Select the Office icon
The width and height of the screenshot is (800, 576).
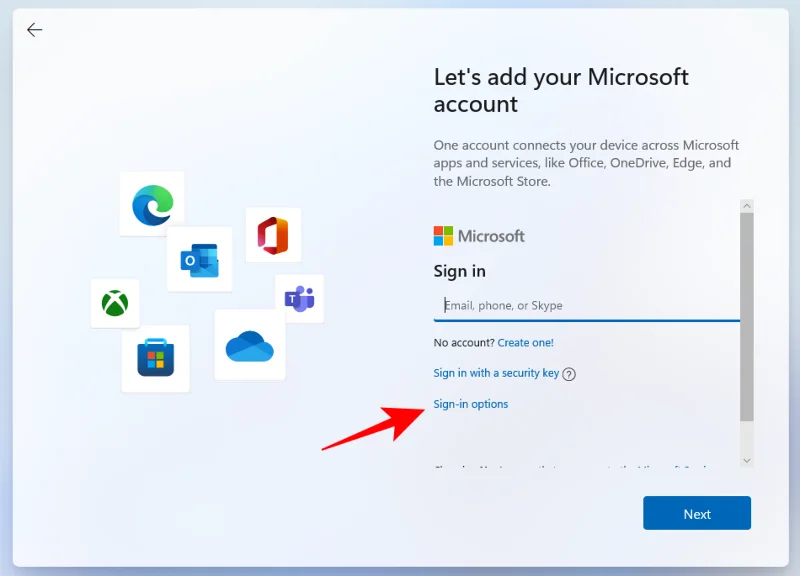tap(272, 235)
